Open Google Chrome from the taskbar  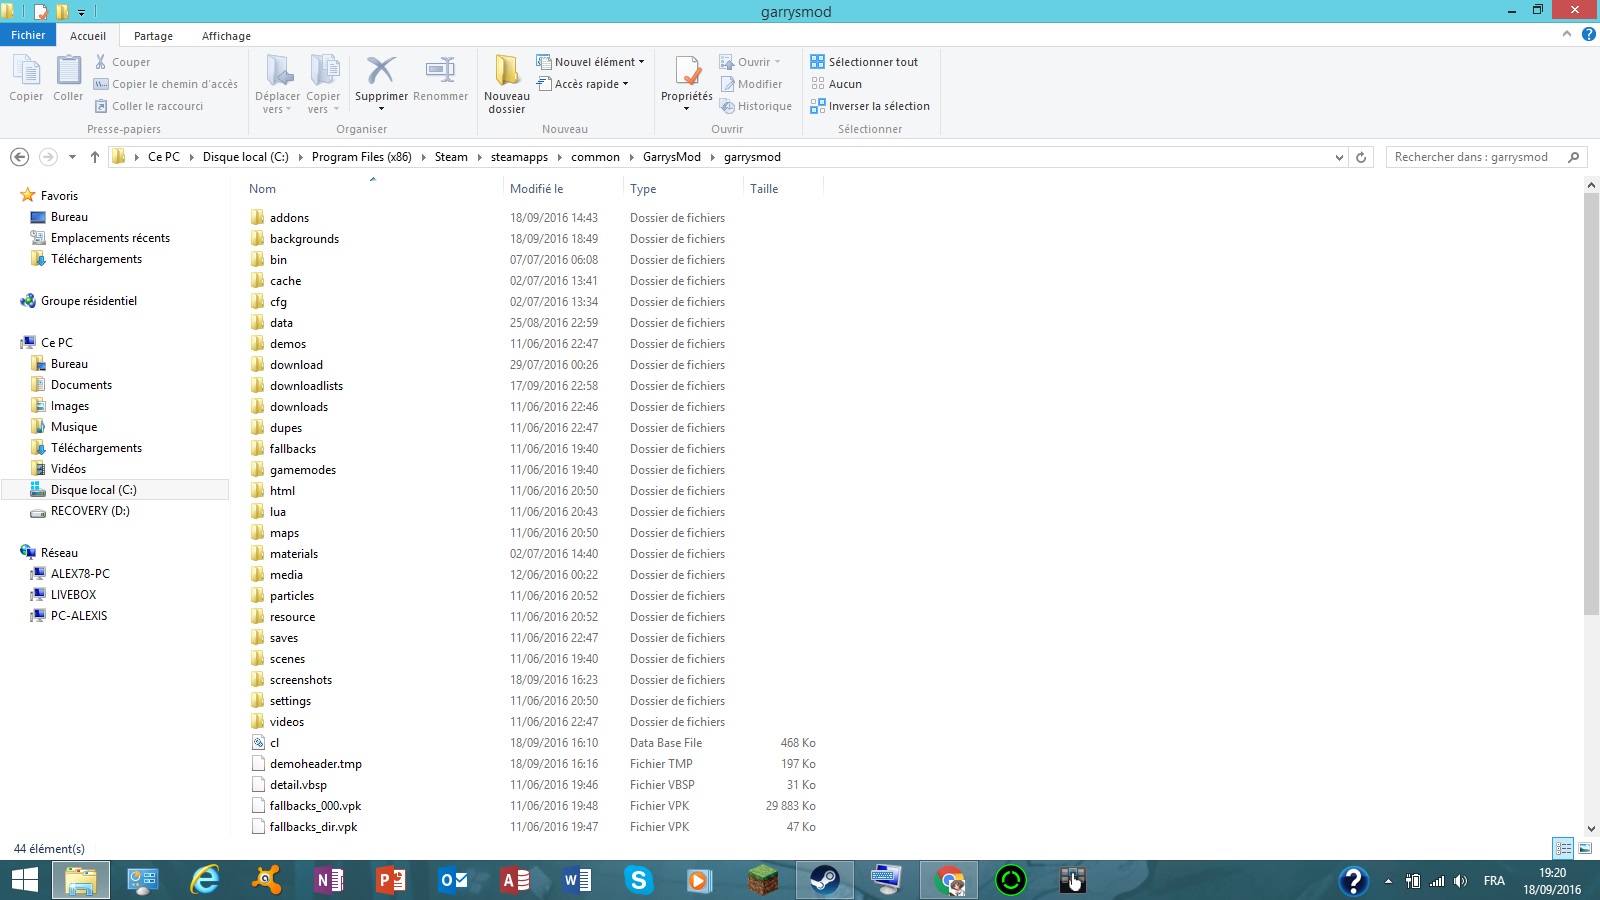pos(949,880)
